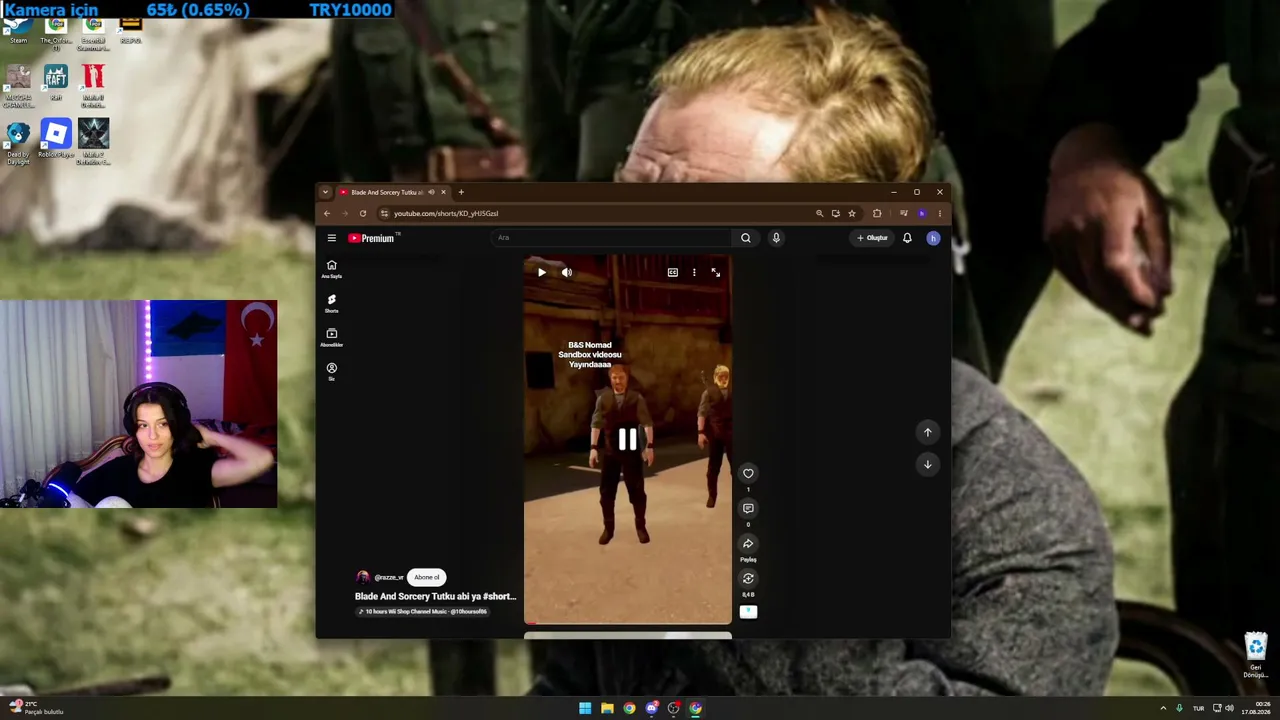1280x720 pixels.
Task: Bookmark this page with the star
Action: [x=852, y=213]
